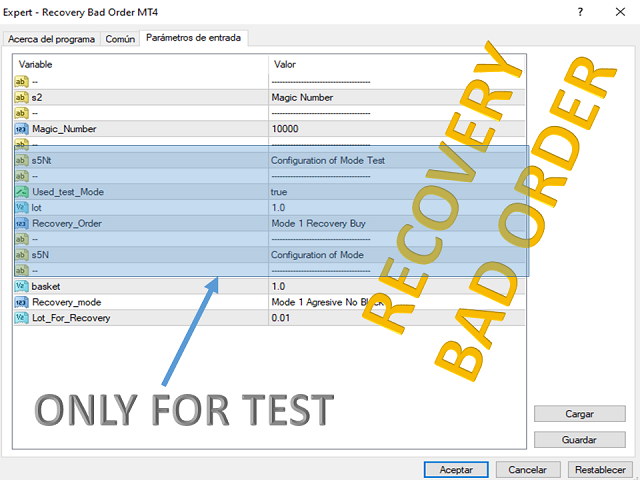
Task: Close the Expert dialog window
Action: [x=620, y=12]
